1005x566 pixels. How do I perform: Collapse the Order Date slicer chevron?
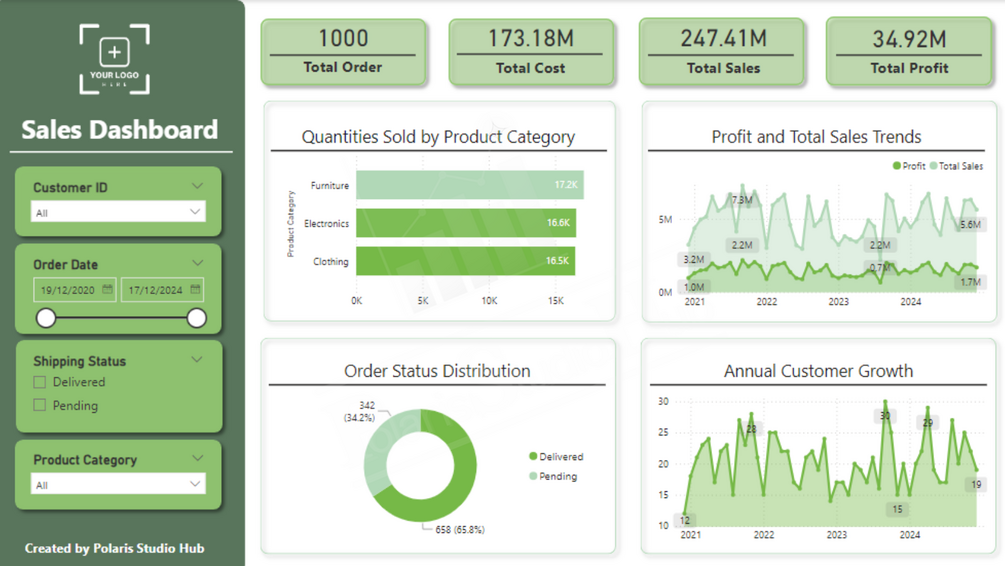click(x=197, y=263)
